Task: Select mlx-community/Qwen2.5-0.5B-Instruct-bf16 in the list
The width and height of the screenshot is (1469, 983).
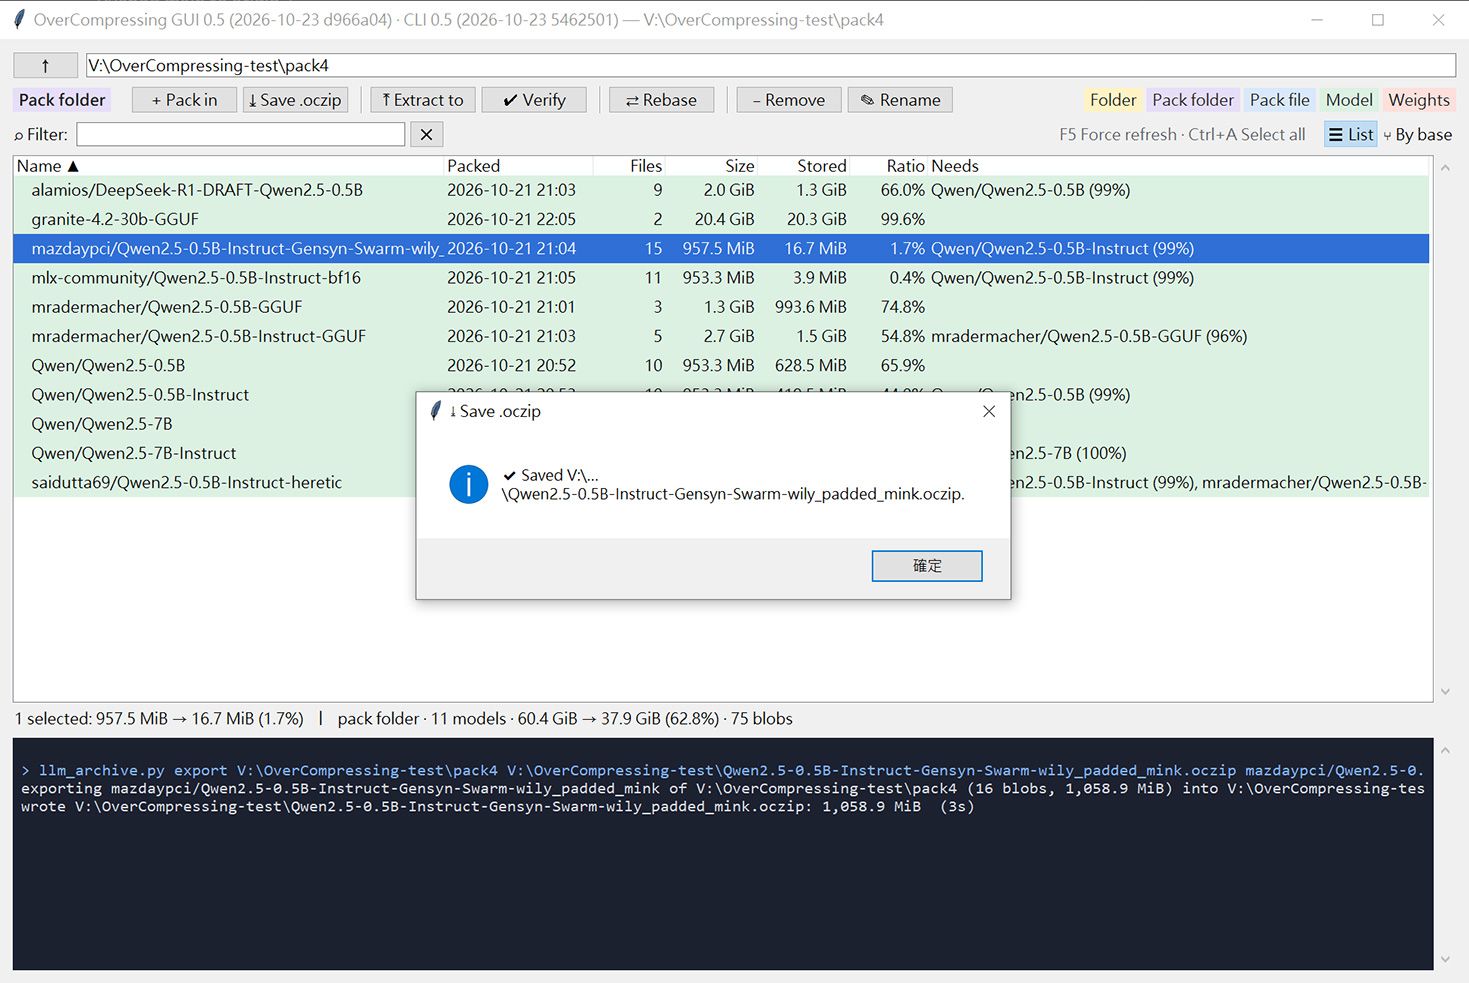Action: (721, 278)
